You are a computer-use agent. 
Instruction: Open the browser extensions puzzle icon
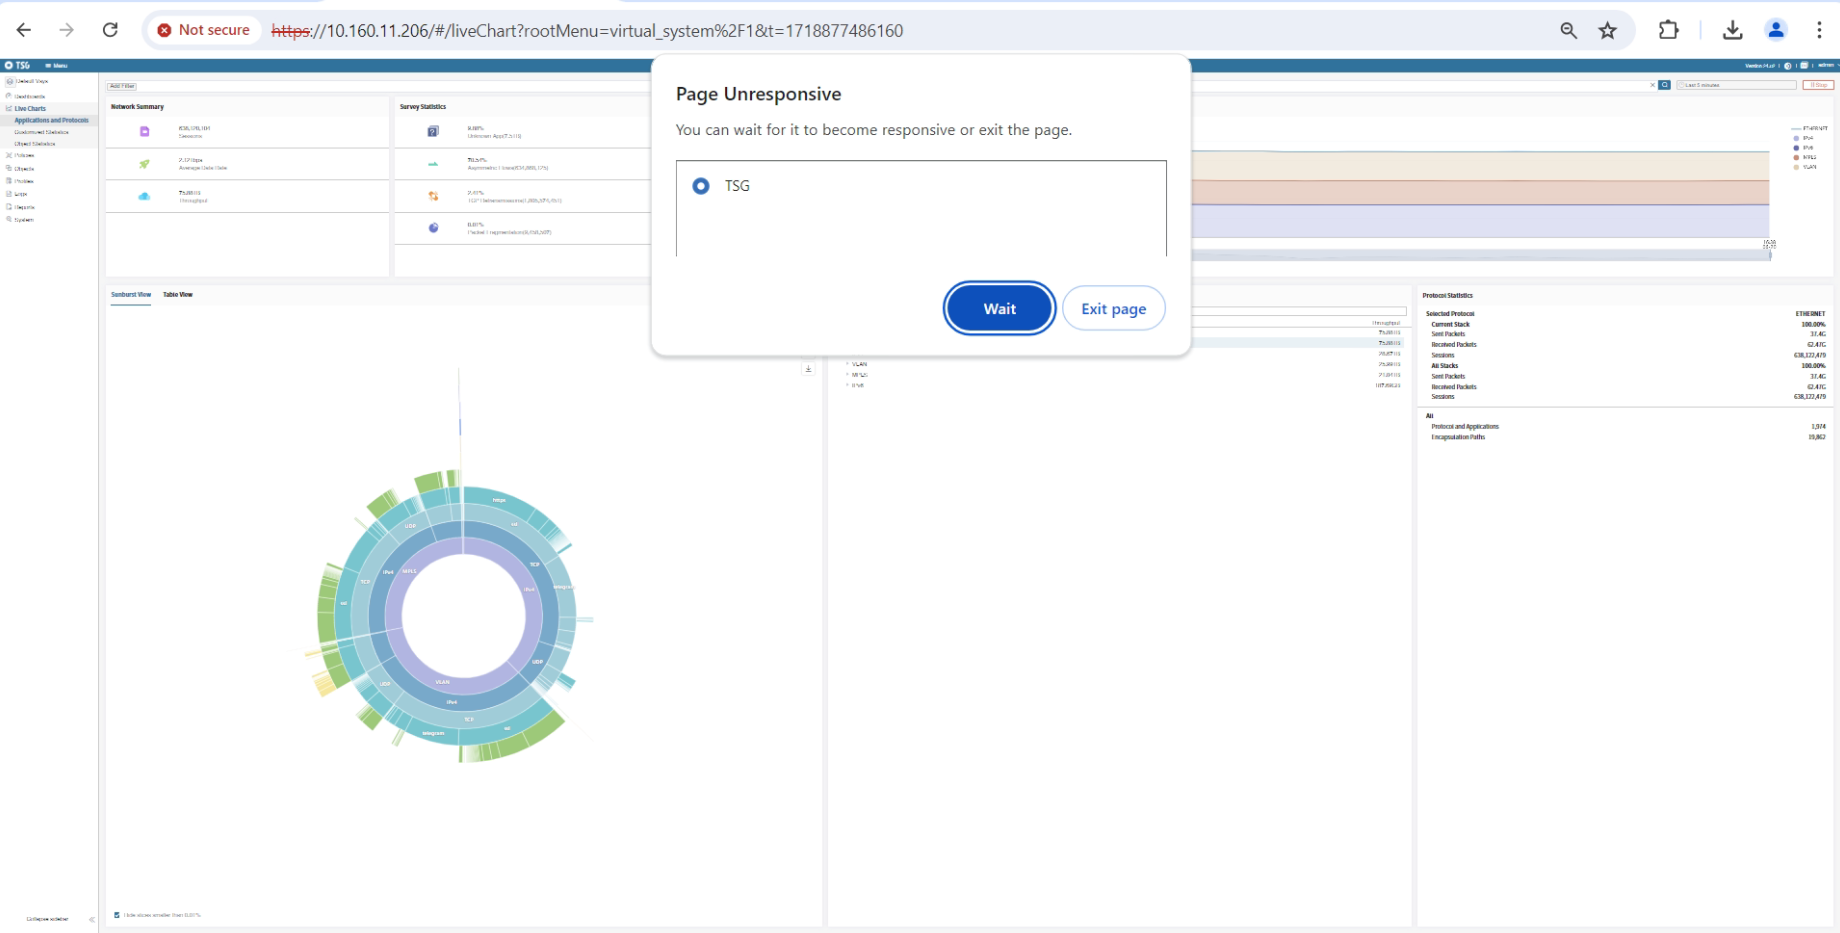pos(1668,30)
